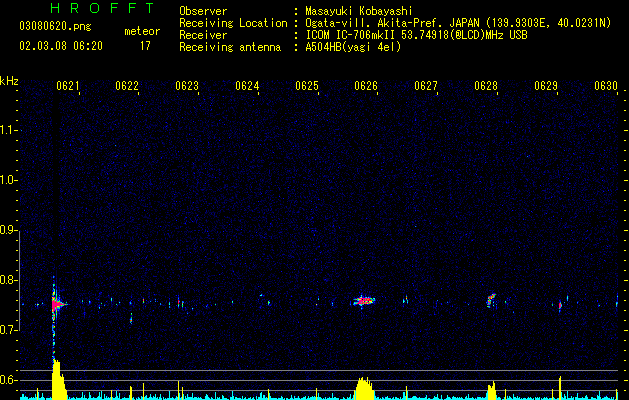The width and height of the screenshot is (629, 400).
Task: Click the 0627 time axis marker
Action: [426, 86]
